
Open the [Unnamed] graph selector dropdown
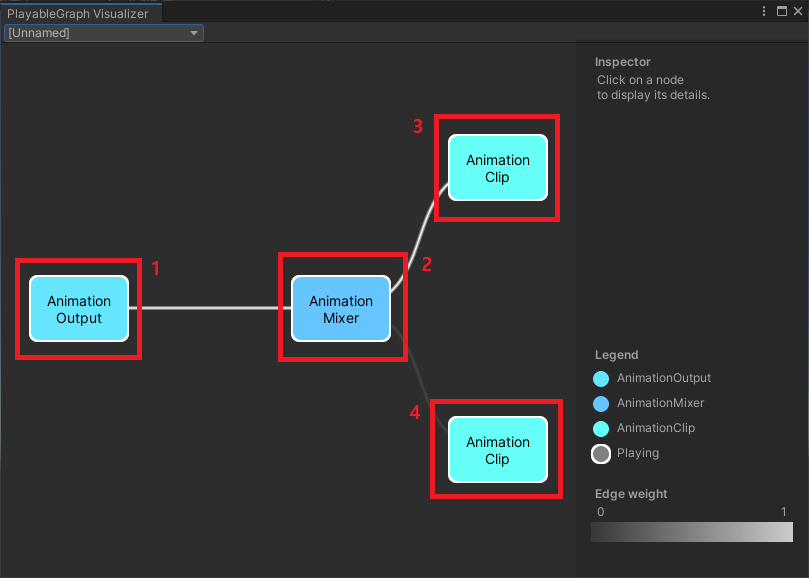[100, 32]
